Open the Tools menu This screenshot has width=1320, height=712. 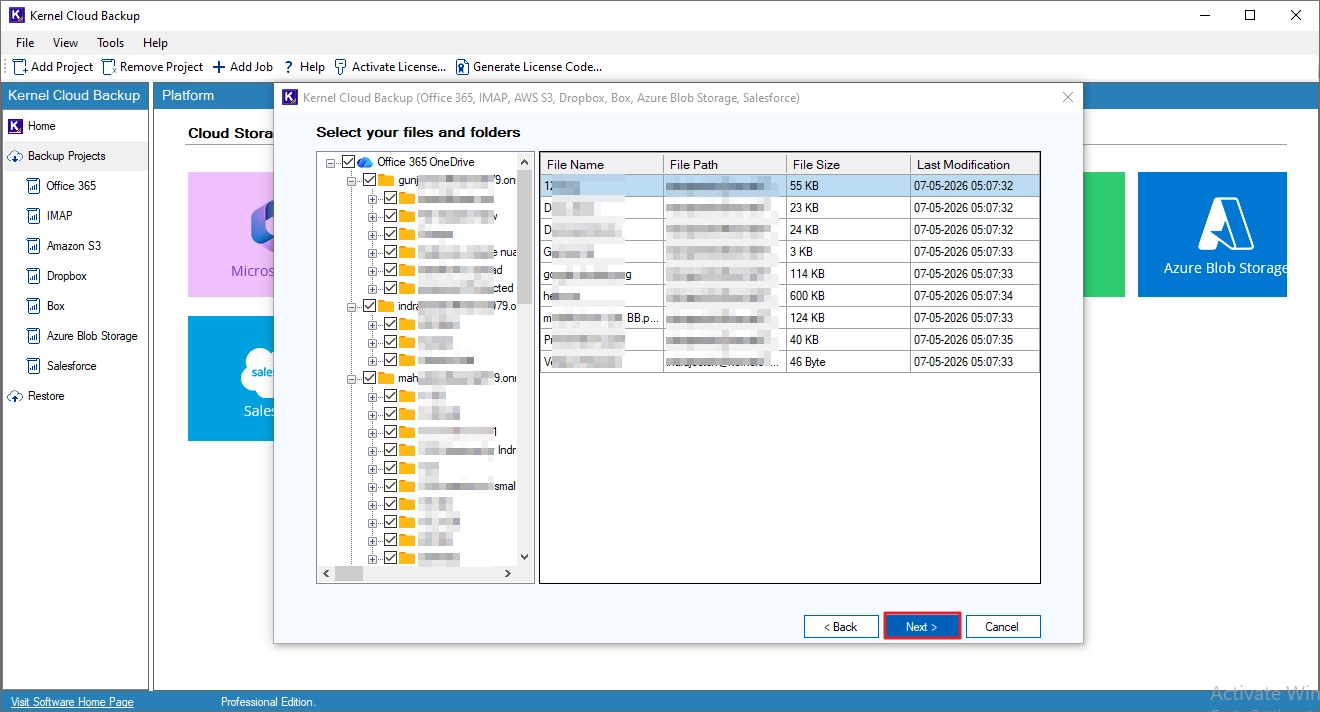point(111,43)
